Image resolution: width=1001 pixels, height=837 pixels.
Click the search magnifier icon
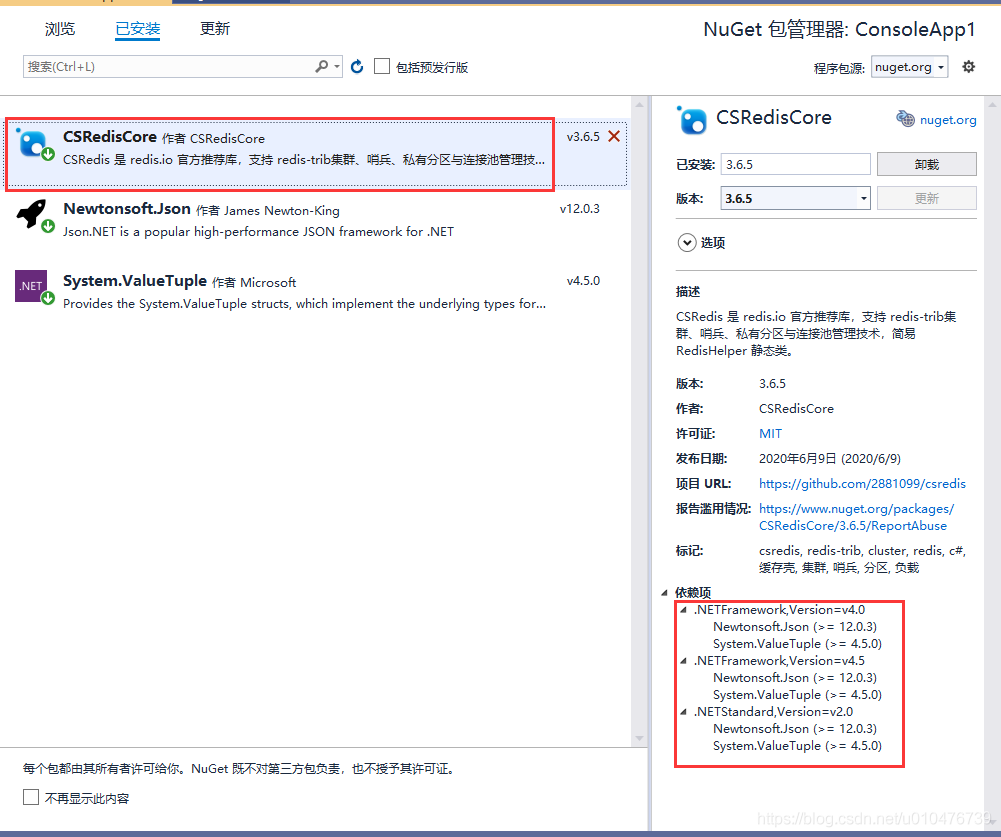click(322, 66)
